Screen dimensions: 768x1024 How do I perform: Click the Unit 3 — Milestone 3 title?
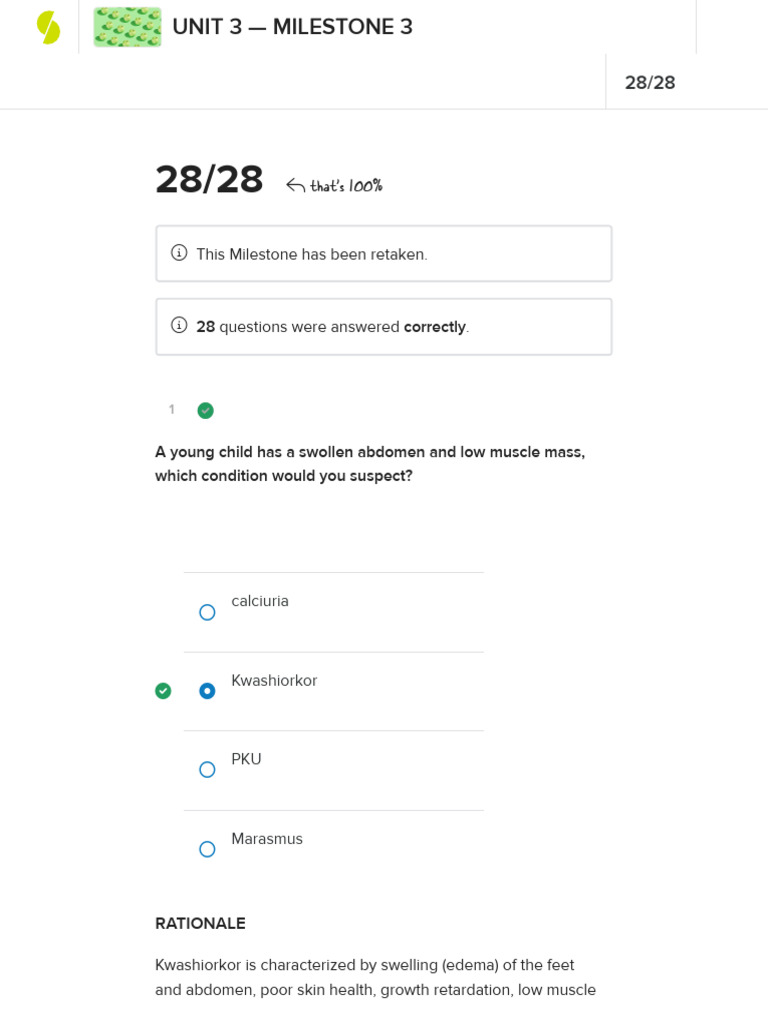click(292, 27)
